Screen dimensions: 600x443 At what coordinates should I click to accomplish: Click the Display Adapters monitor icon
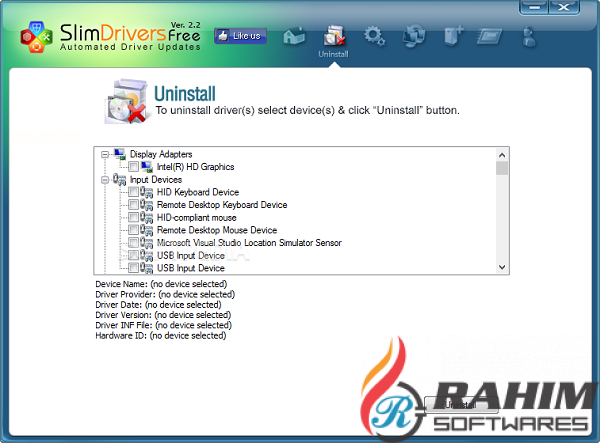120,154
